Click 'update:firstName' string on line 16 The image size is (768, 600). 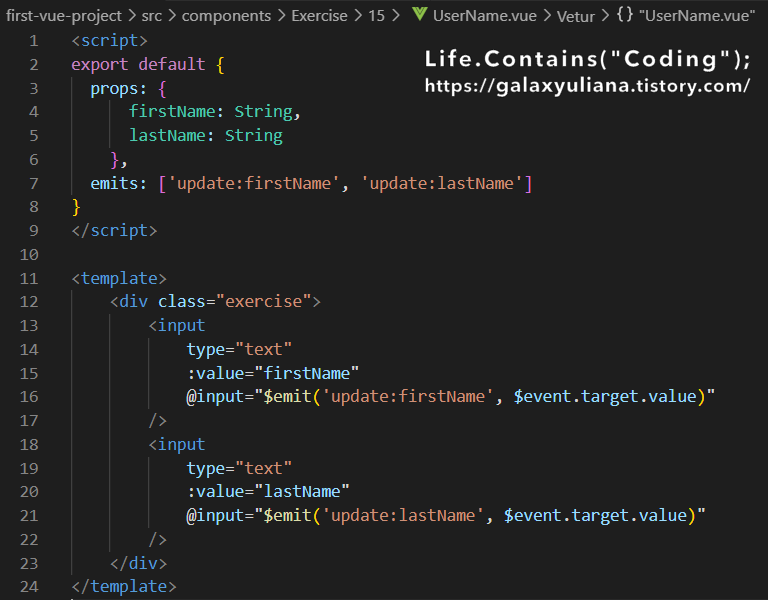click(x=408, y=396)
